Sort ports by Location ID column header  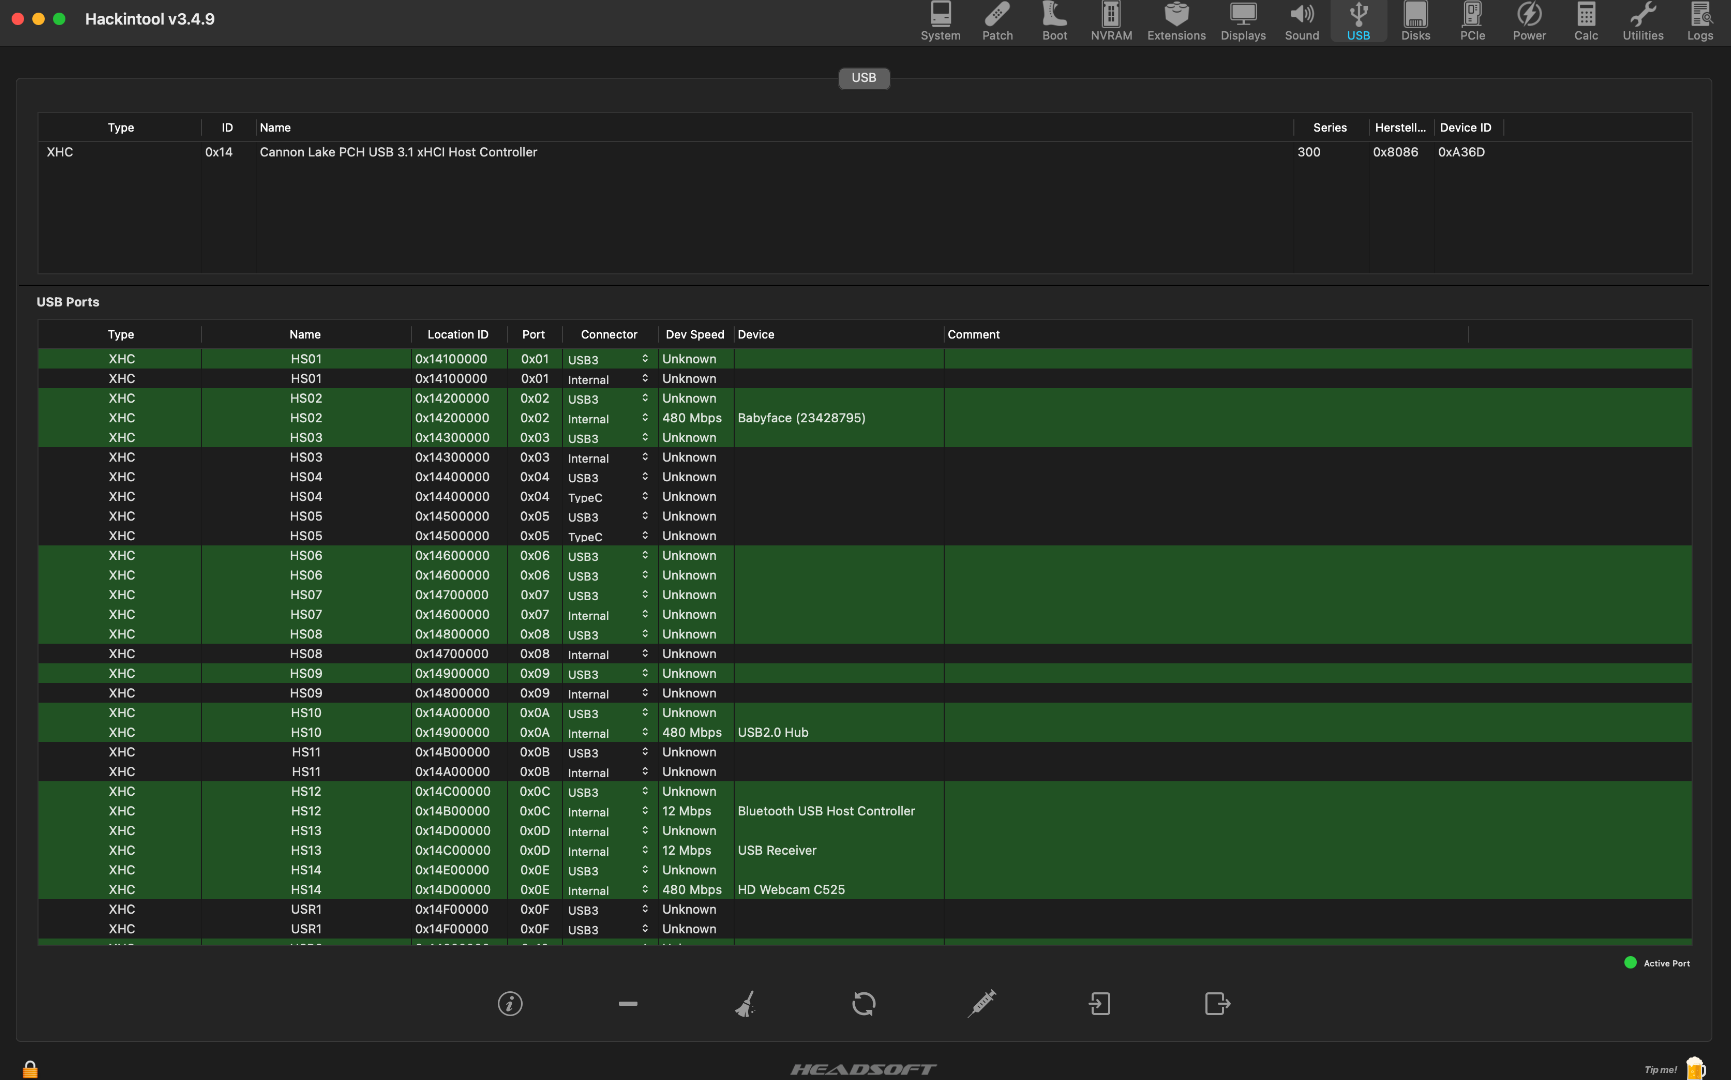[x=458, y=335]
